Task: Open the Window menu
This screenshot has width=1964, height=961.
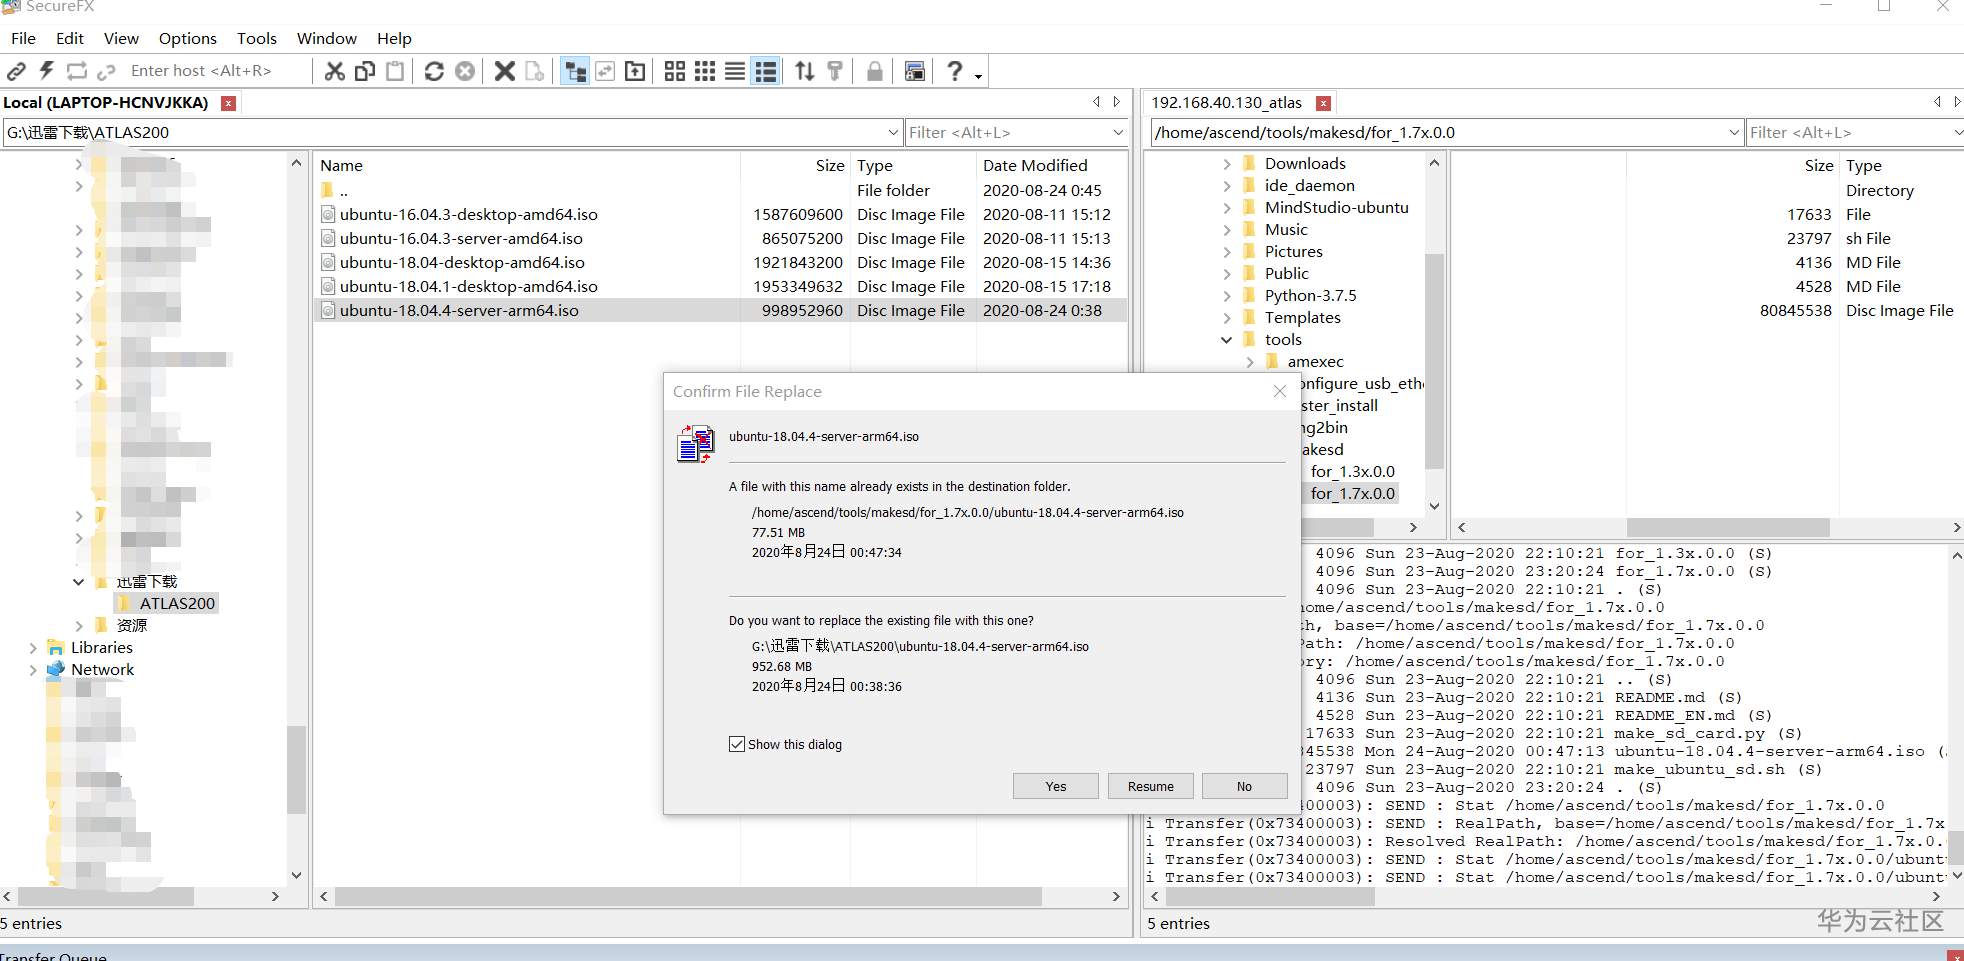Action: click(327, 38)
